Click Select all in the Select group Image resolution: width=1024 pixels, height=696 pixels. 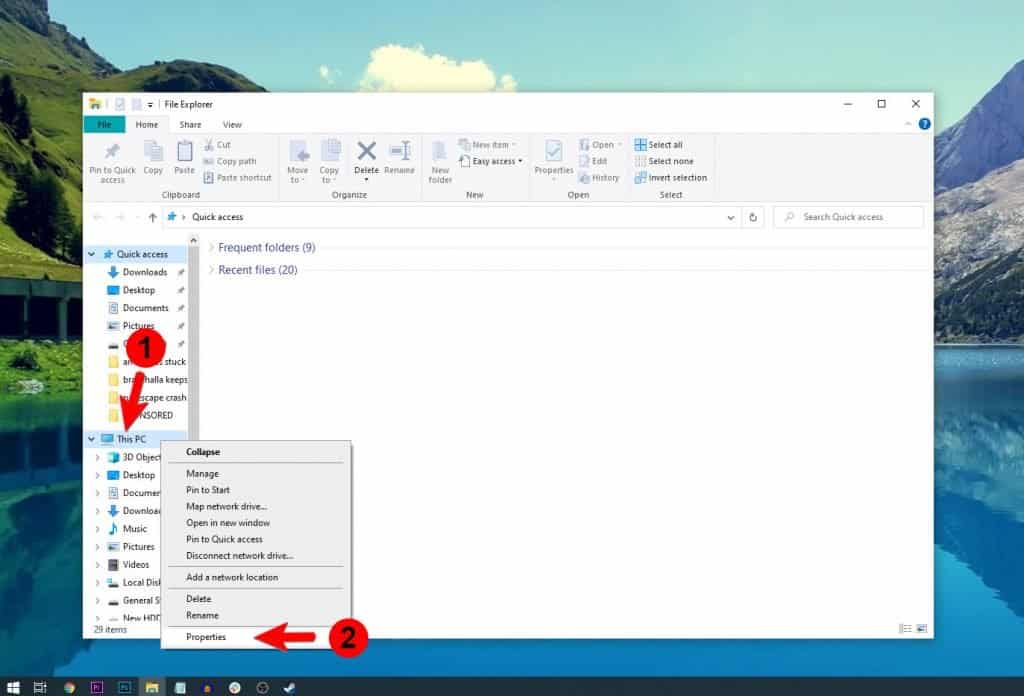click(658, 144)
